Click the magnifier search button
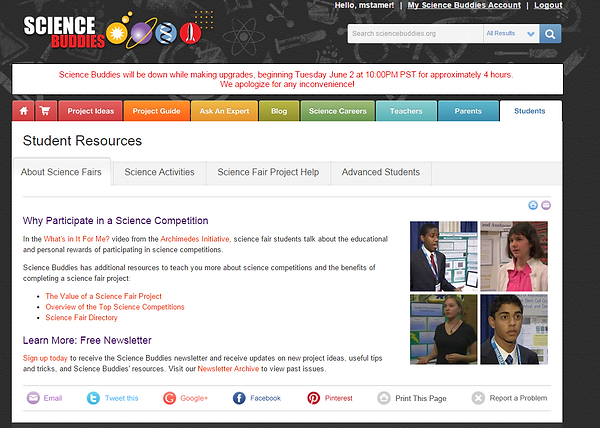 tap(550, 34)
